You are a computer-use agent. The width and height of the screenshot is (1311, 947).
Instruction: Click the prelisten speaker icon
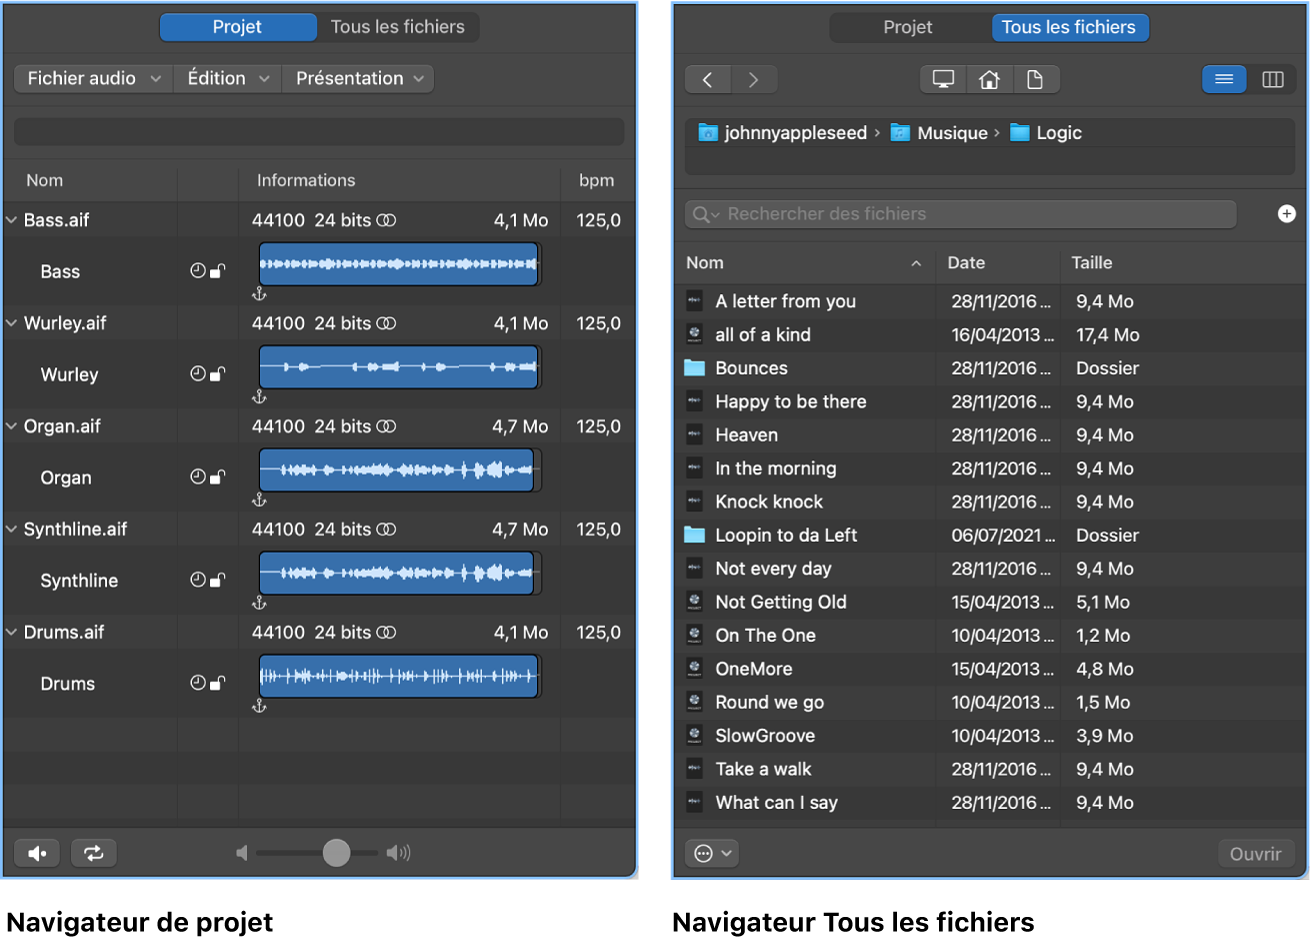(x=36, y=852)
